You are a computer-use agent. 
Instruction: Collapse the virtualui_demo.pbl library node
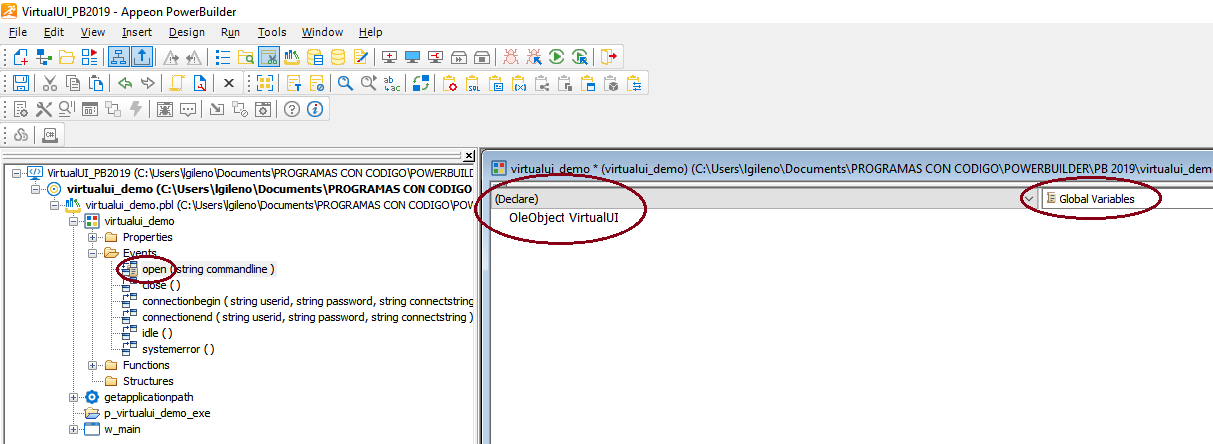(56, 205)
